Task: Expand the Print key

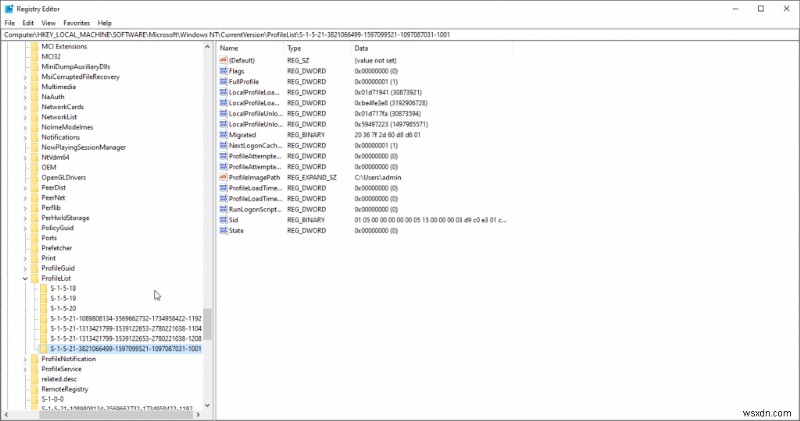Action: click(25, 258)
